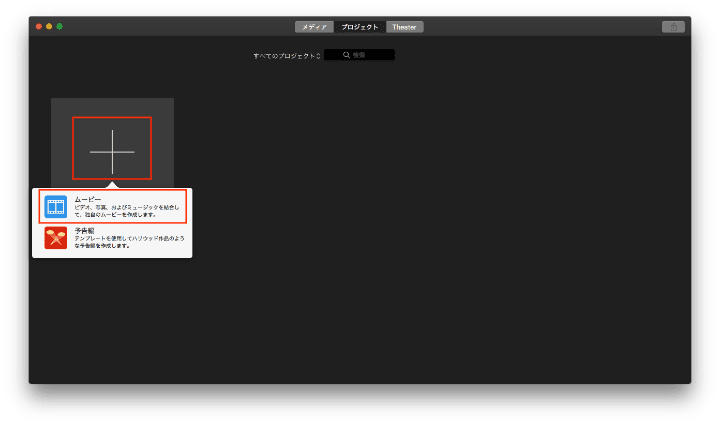
Task: Open the Theater tab
Action: (x=405, y=27)
